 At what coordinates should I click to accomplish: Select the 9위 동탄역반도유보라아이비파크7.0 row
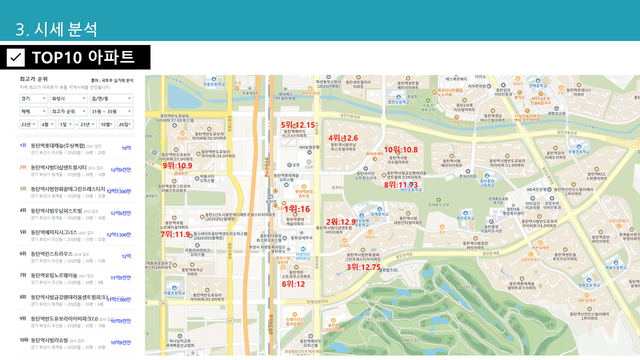[76, 321]
